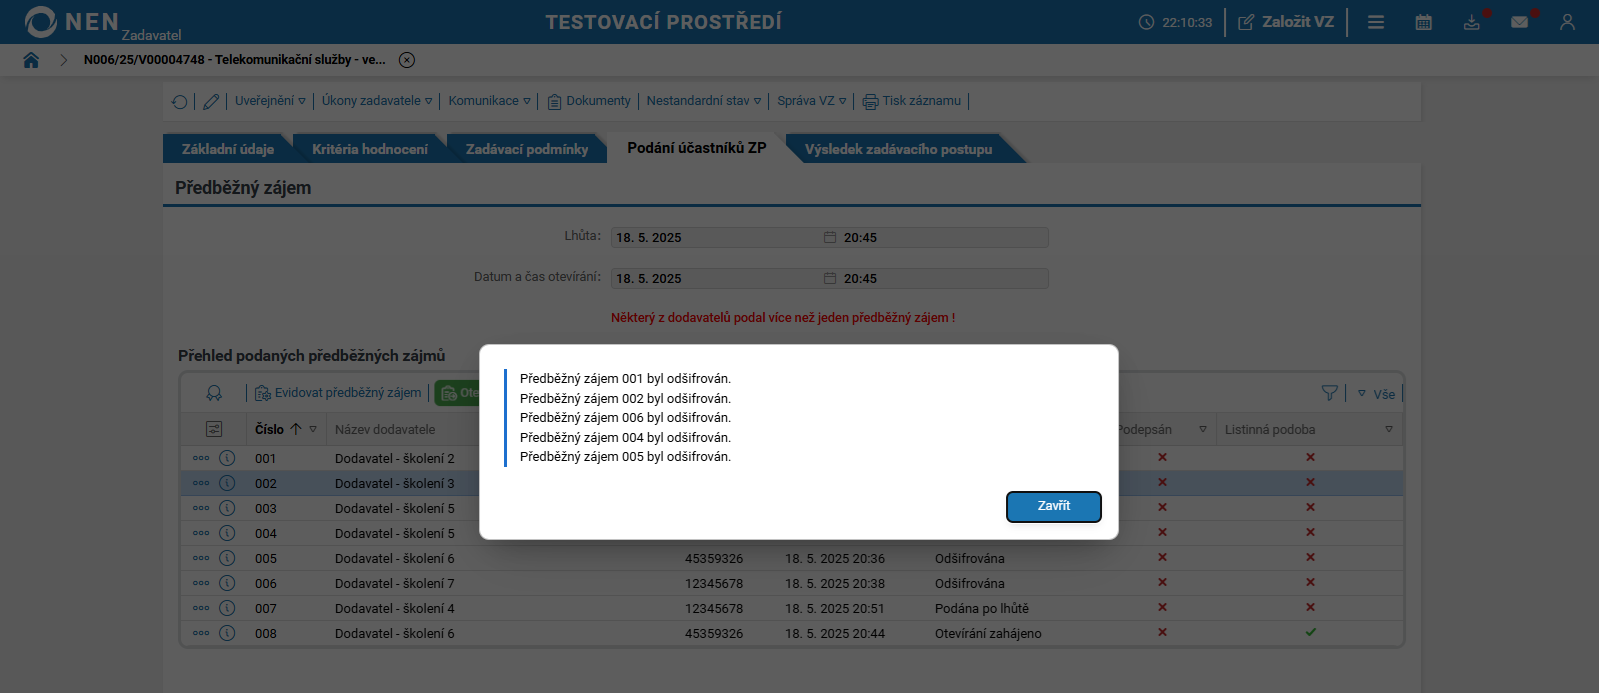This screenshot has width=1599, height=693.
Task: Open calendar picker for Lhůta
Action: pos(830,237)
